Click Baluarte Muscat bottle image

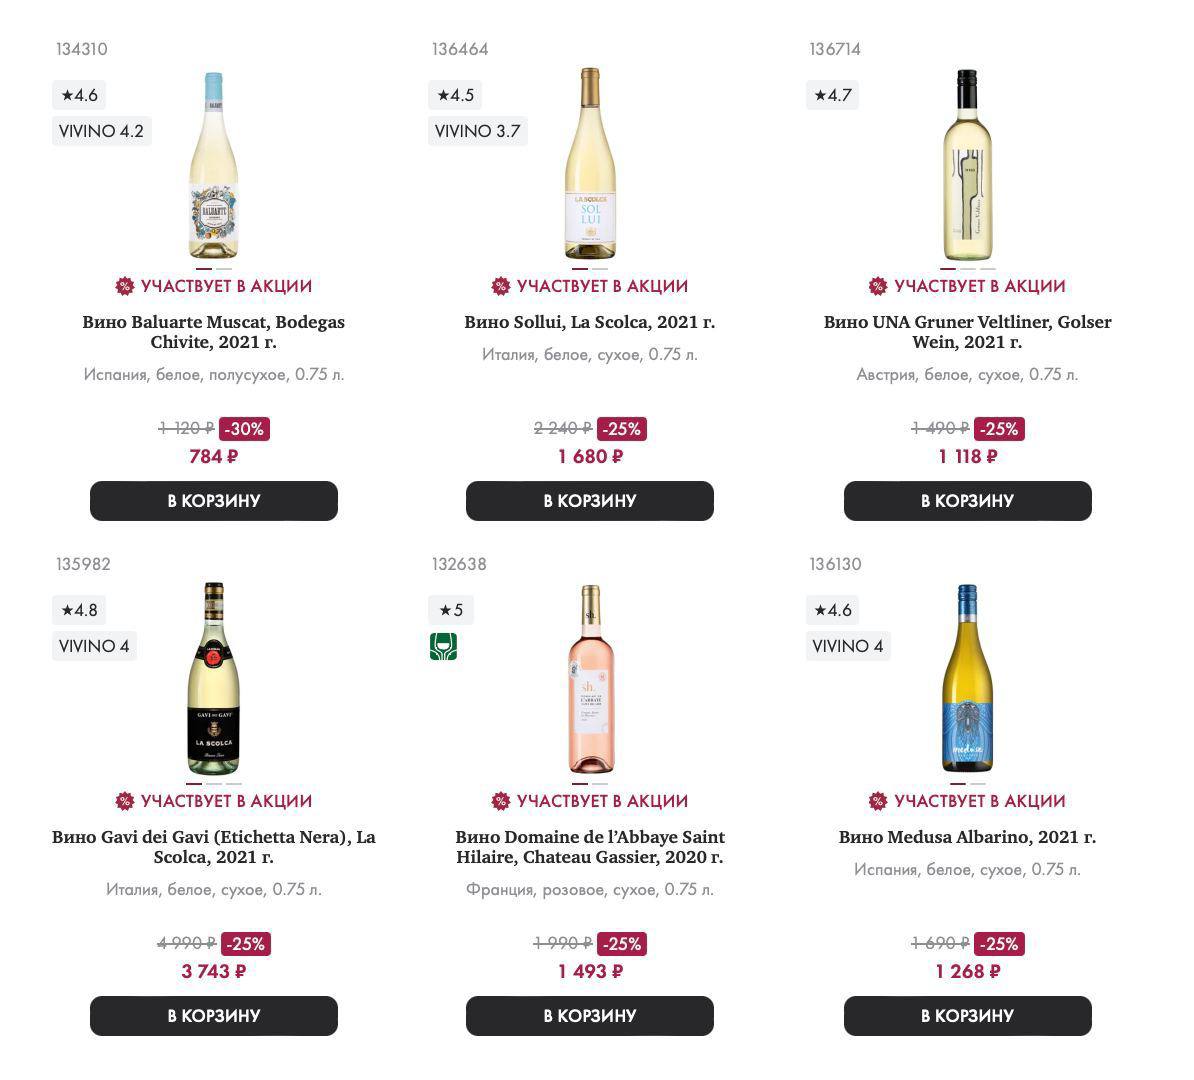(214, 166)
